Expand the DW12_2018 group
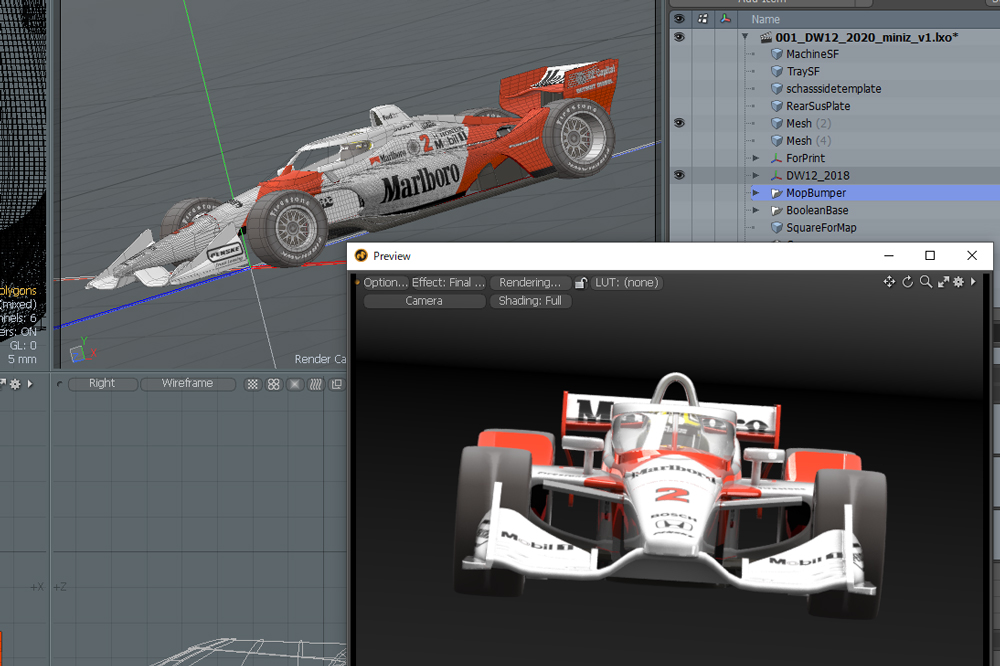Screen dimensions: 1000x666 [x=756, y=175]
